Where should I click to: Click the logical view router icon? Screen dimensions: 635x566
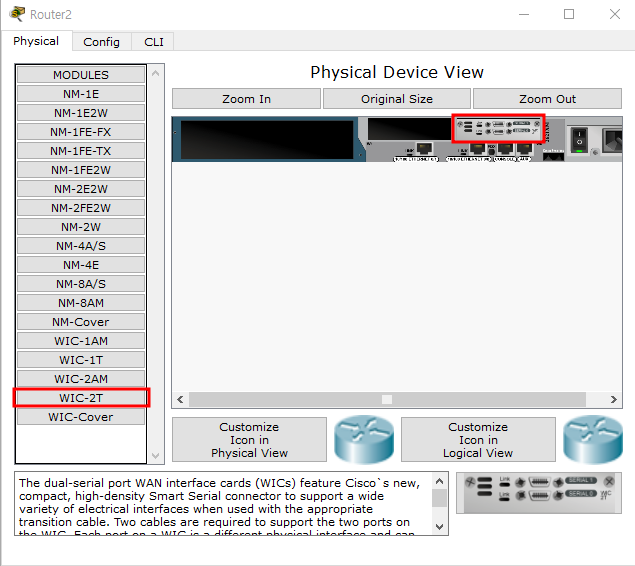pyautogui.click(x=593, y=439)
